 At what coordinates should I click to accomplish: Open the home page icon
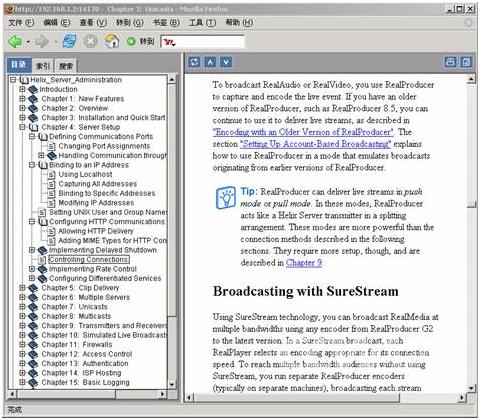click(112, 41)
